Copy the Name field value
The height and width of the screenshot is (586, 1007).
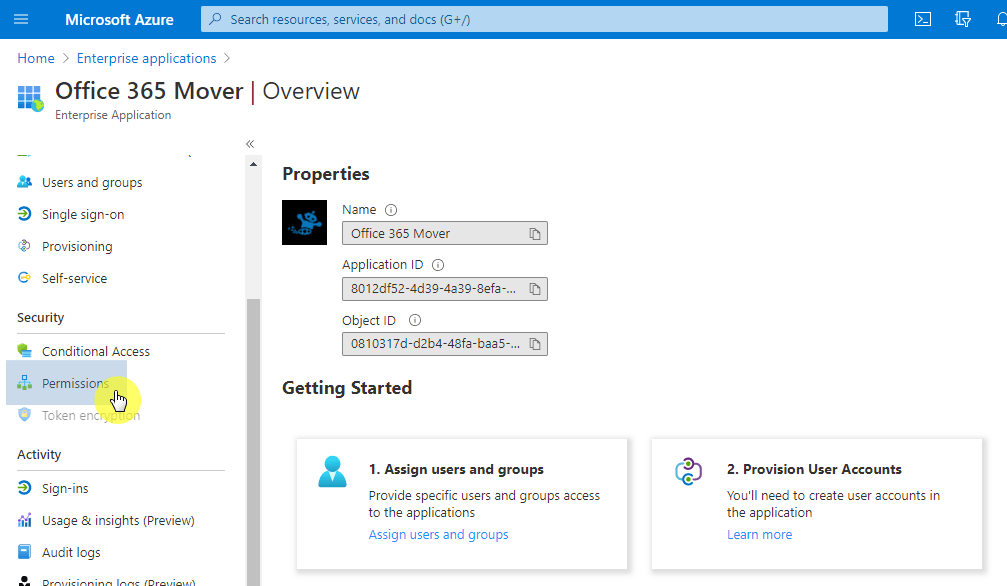[x=534, y=234]
